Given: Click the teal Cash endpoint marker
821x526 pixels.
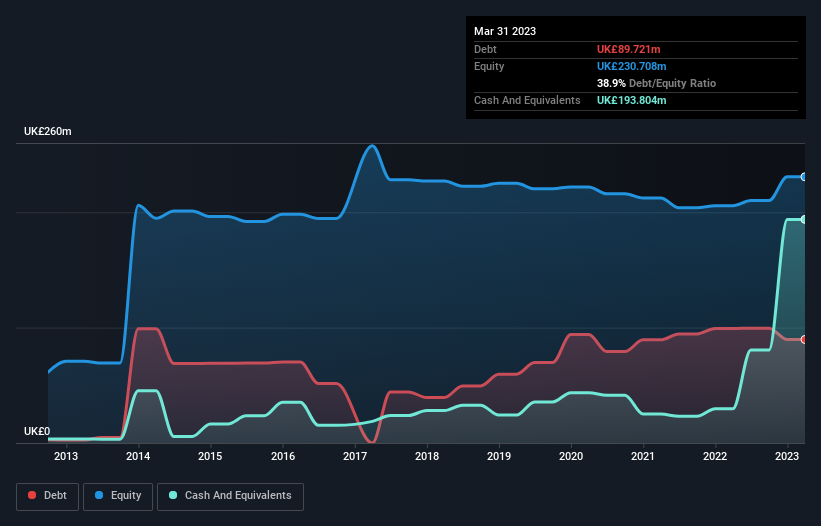Looking at the screenshot, I should (x=804, y=219).
